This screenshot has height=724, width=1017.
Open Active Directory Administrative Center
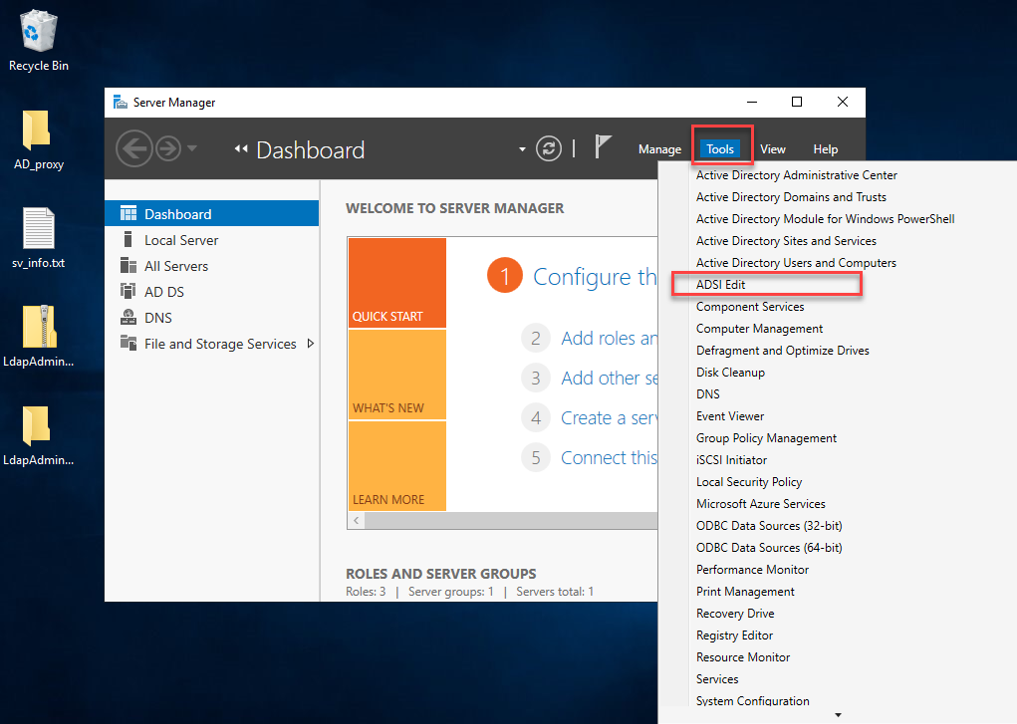coord(796,175)
